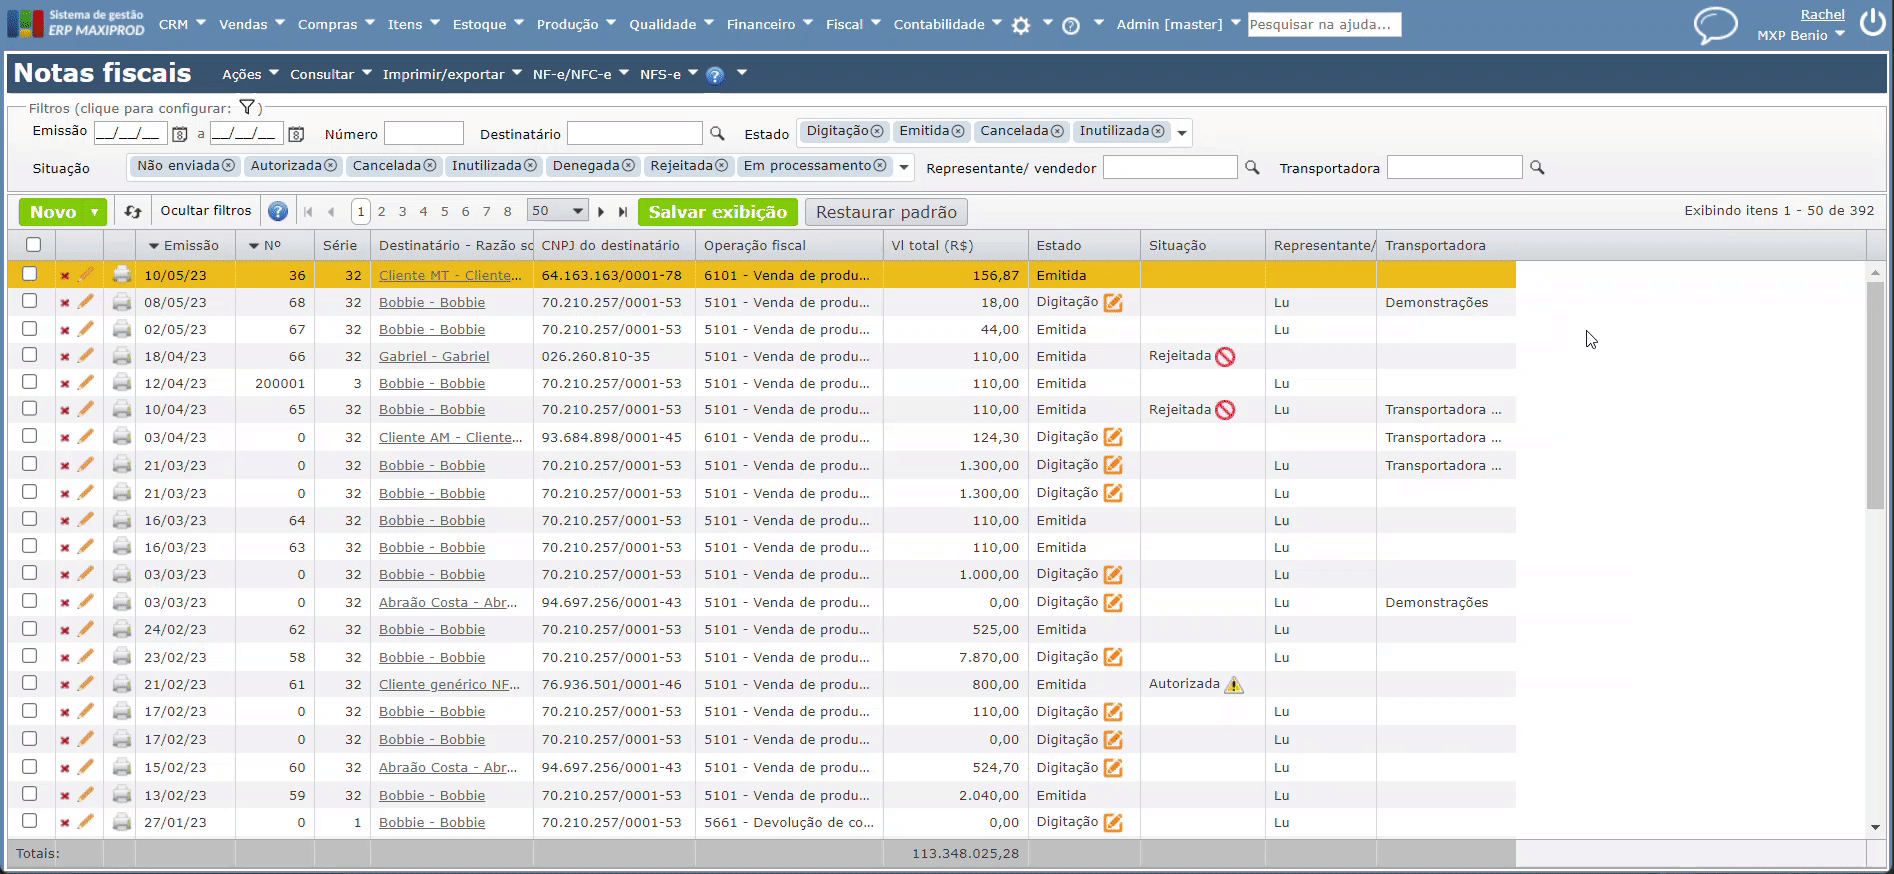Expand the Estado filter dropdown arrow
Screen dimensions: 1894x874
pos(1182,133)
